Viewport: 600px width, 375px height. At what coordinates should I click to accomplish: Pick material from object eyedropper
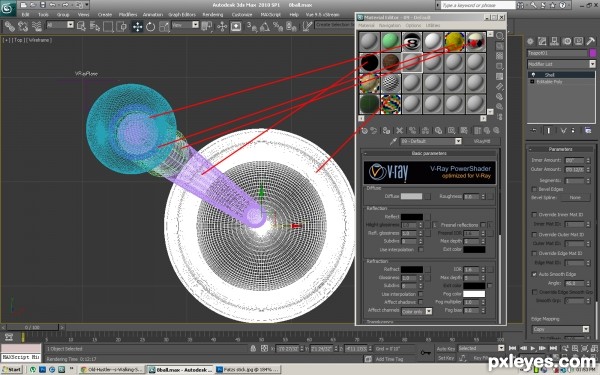tap(393, 141)
